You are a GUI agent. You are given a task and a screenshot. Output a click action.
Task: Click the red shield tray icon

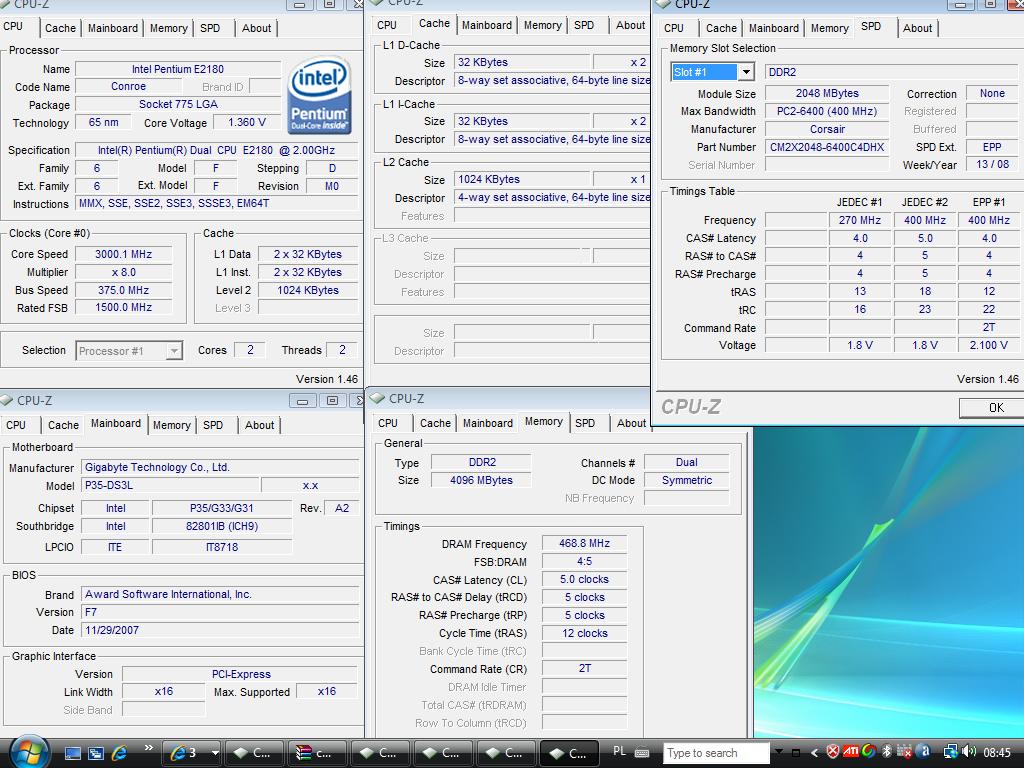(833, 752)
